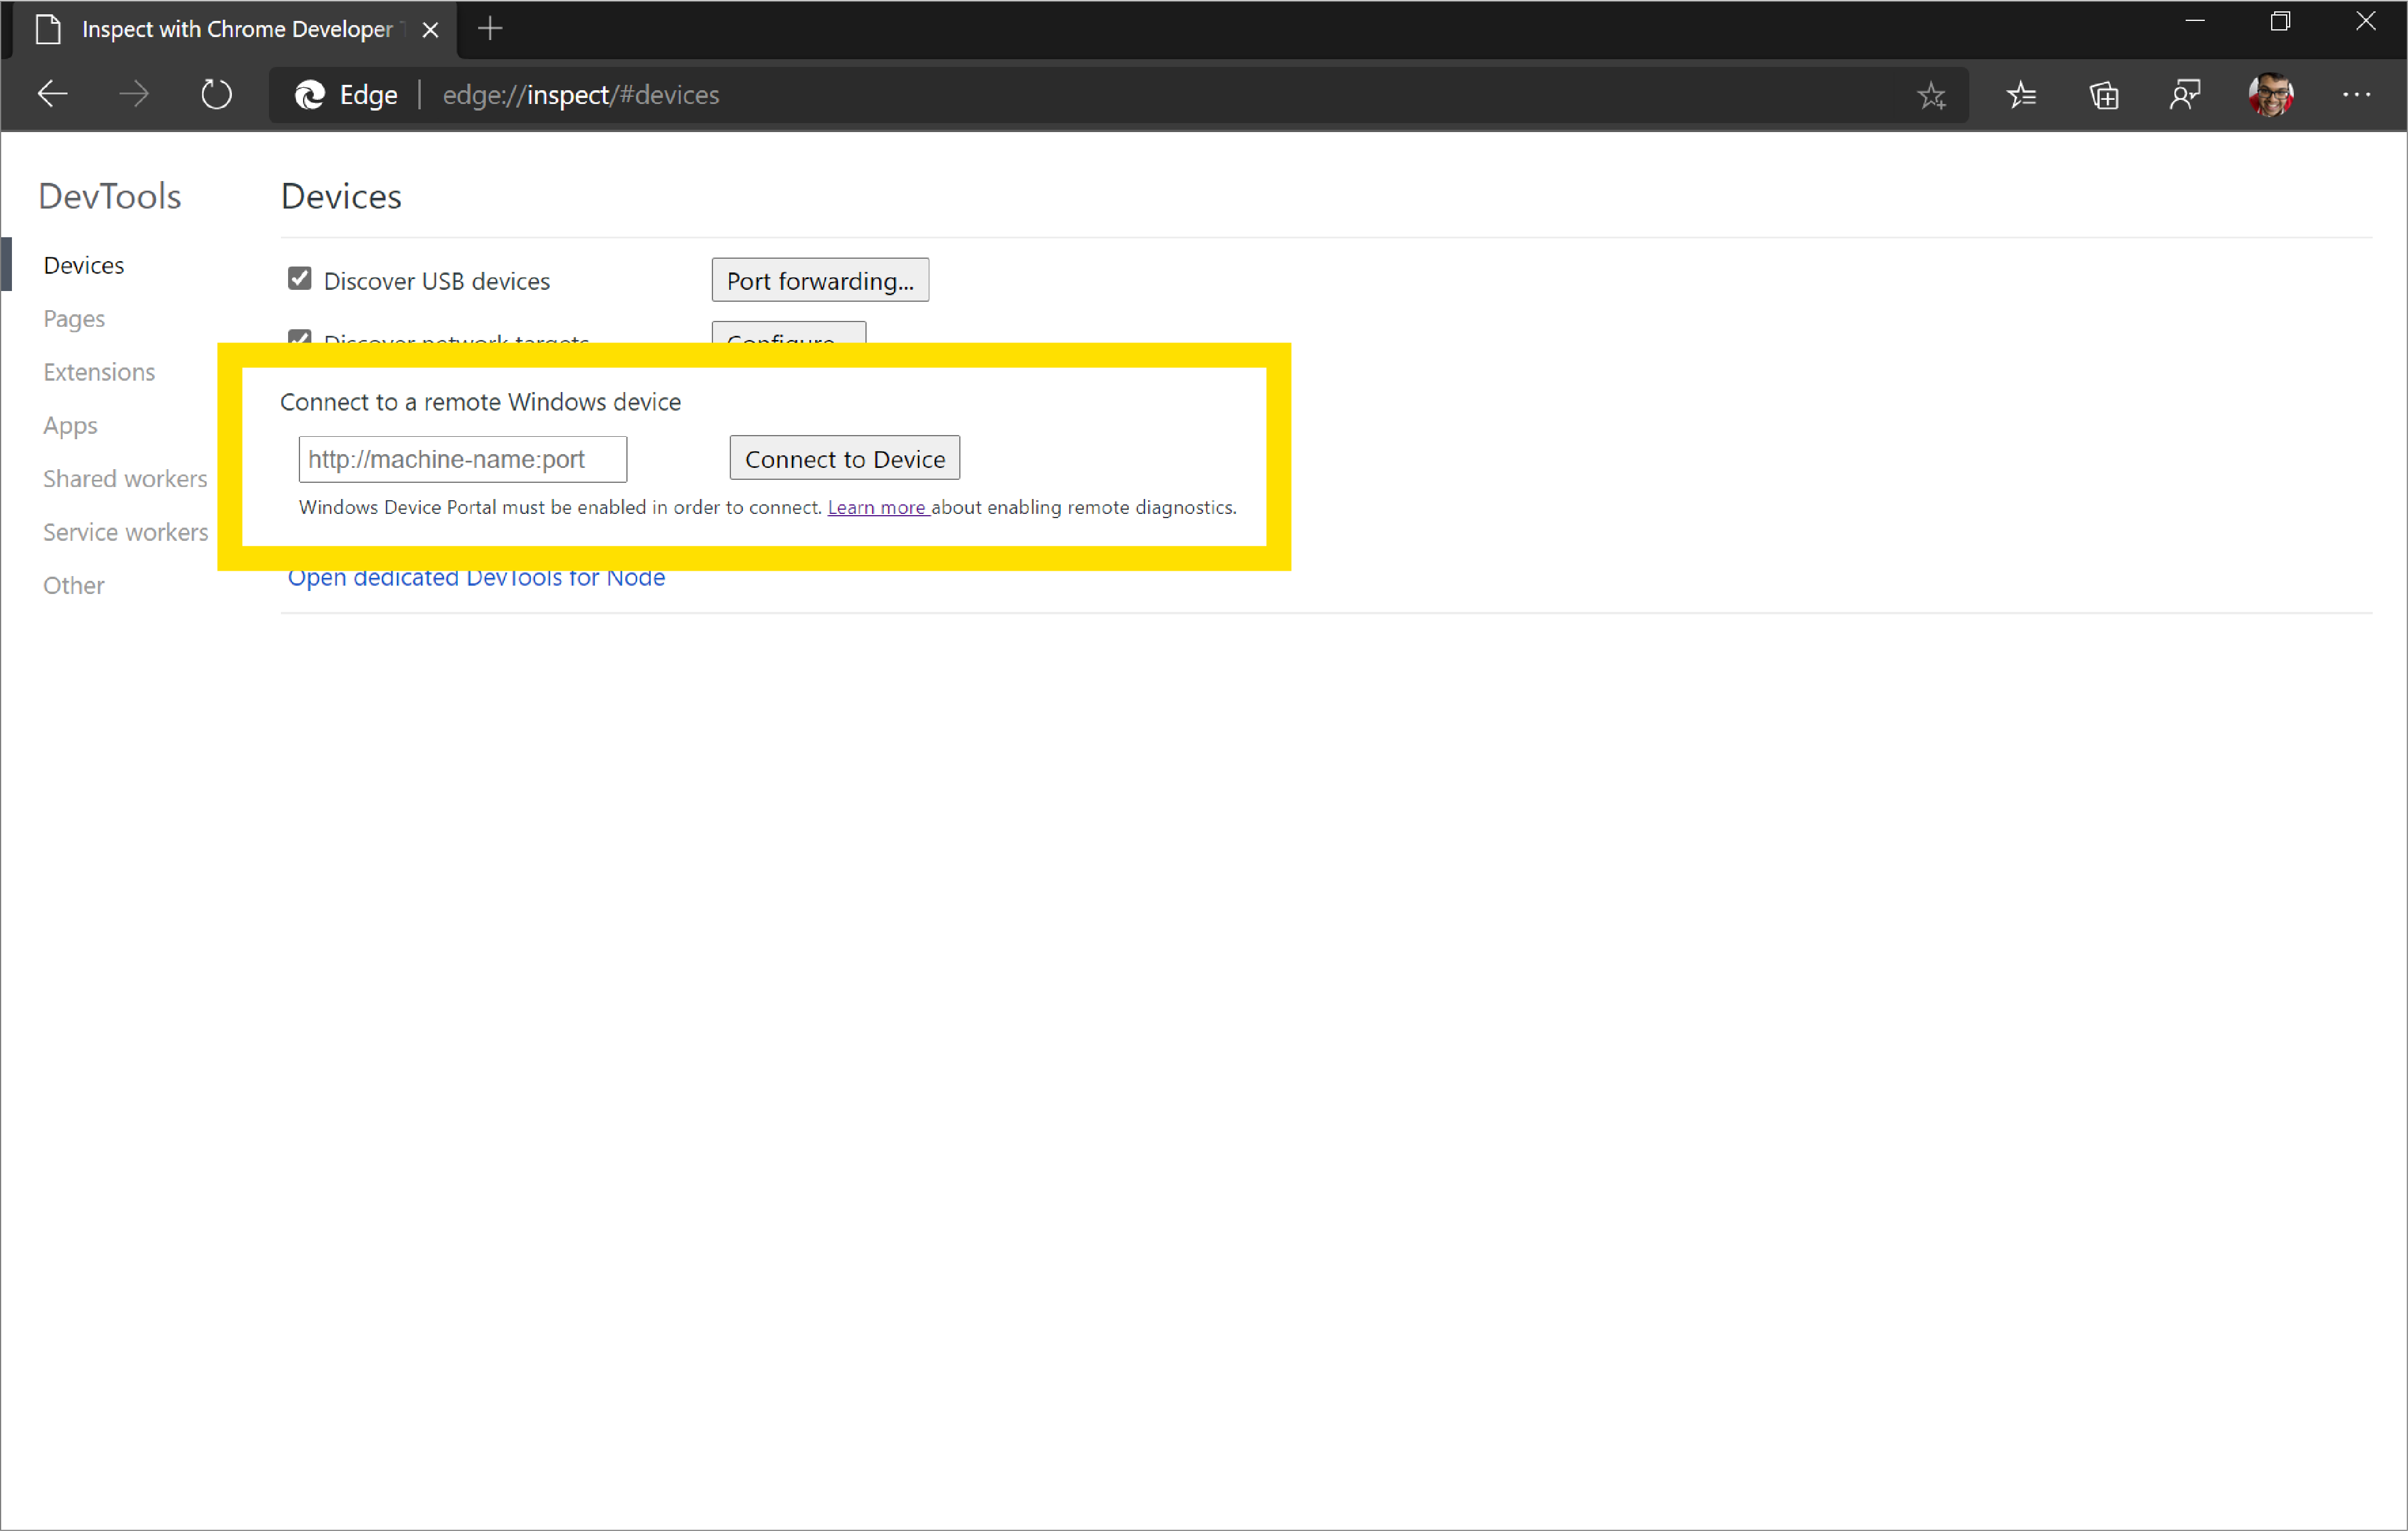This screenshot has height=1531, width=2408.
Task: Open dedicated DevTools for Node link
Action: click(476, 576)
